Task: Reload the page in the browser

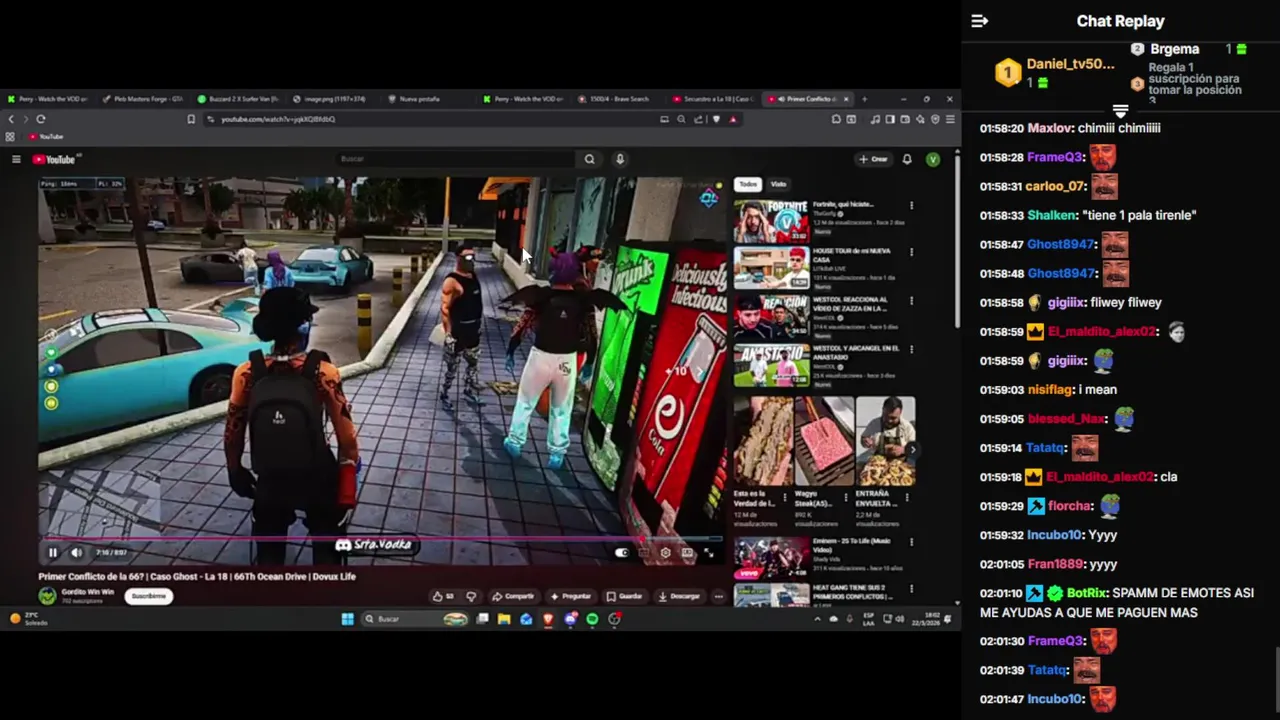Action: point(41,119)
